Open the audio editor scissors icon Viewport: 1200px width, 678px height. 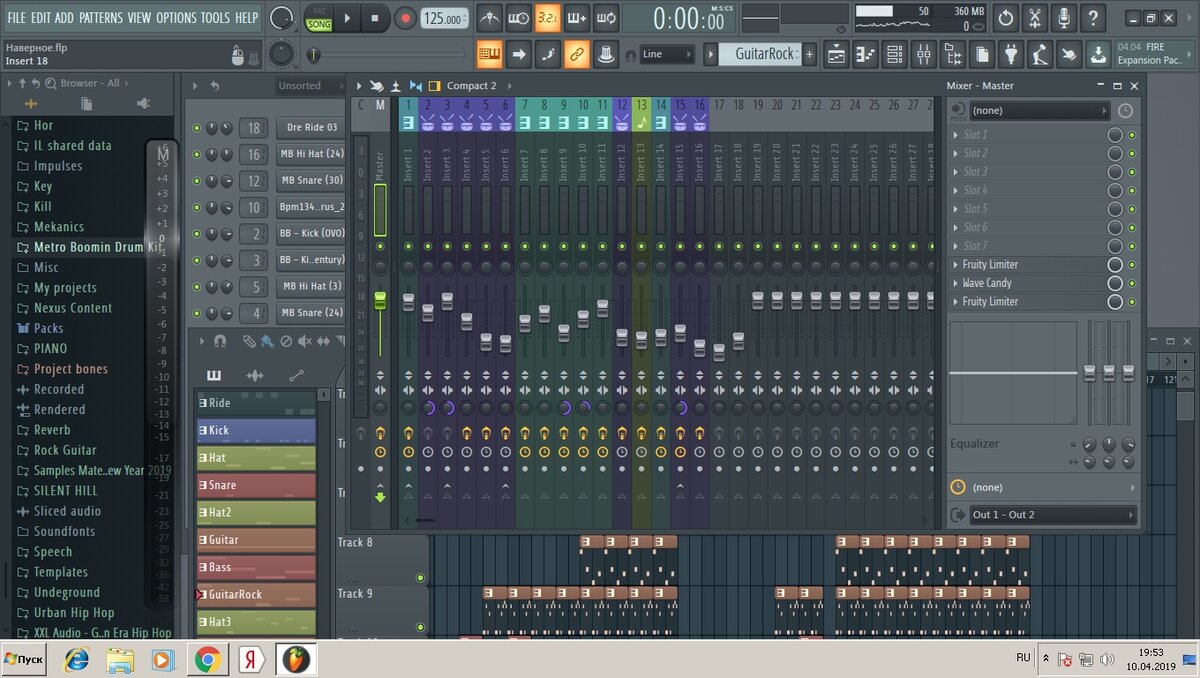pyautogui.click(x=1035, y=17)
